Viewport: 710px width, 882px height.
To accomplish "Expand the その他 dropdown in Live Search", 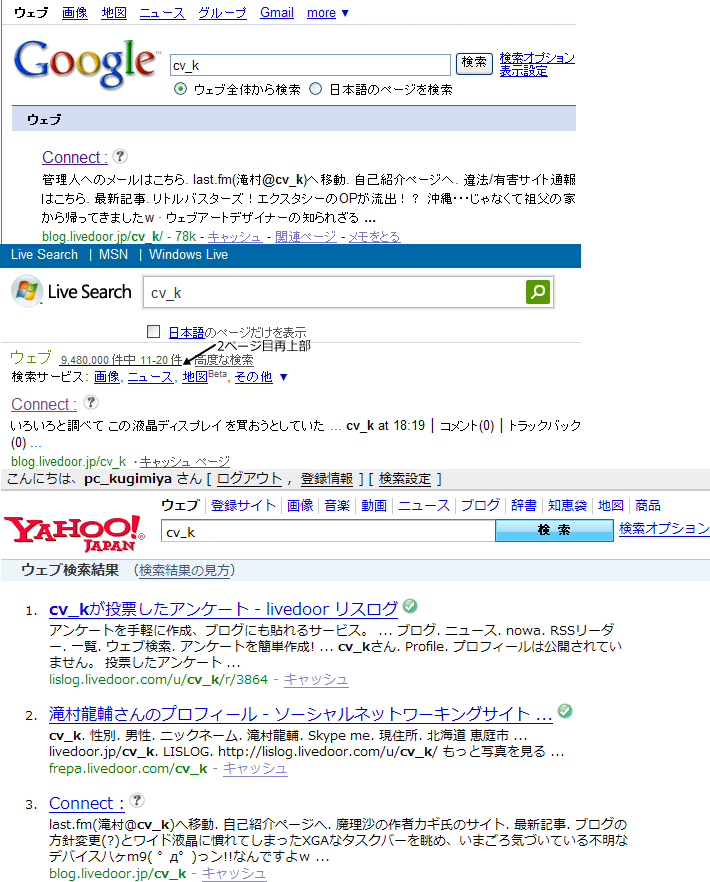I will (x=261, y=377).
